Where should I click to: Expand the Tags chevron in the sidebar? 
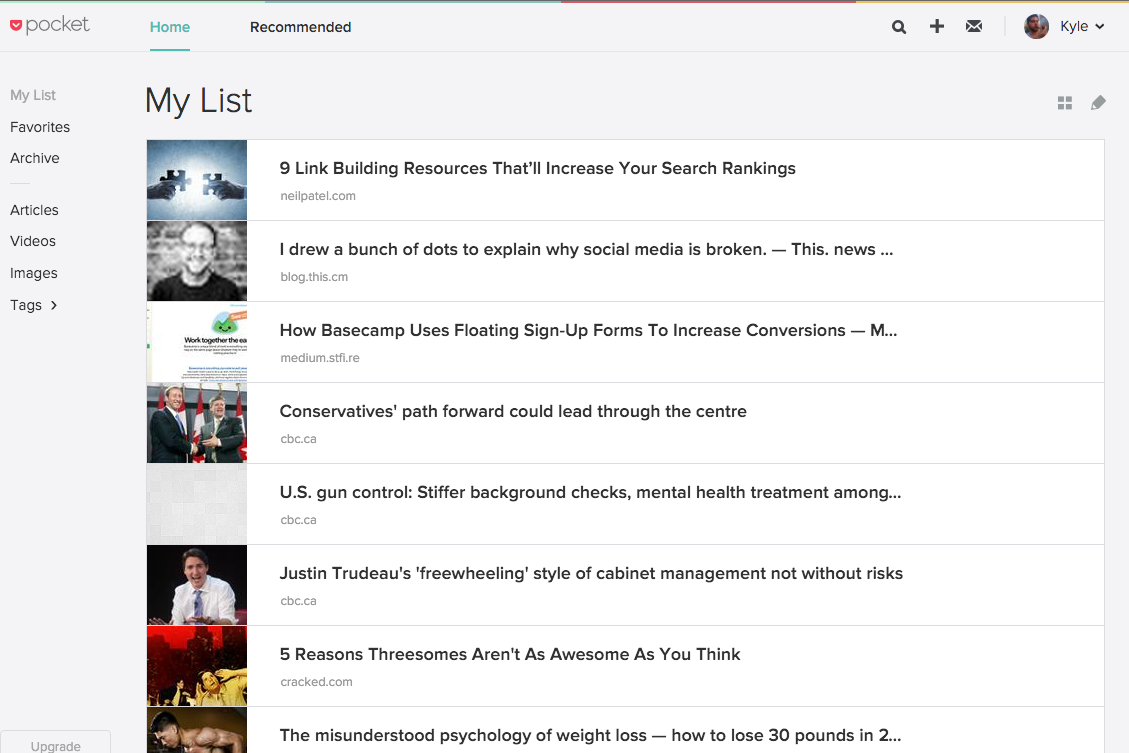pyautogui.click(x=54, y=305)
